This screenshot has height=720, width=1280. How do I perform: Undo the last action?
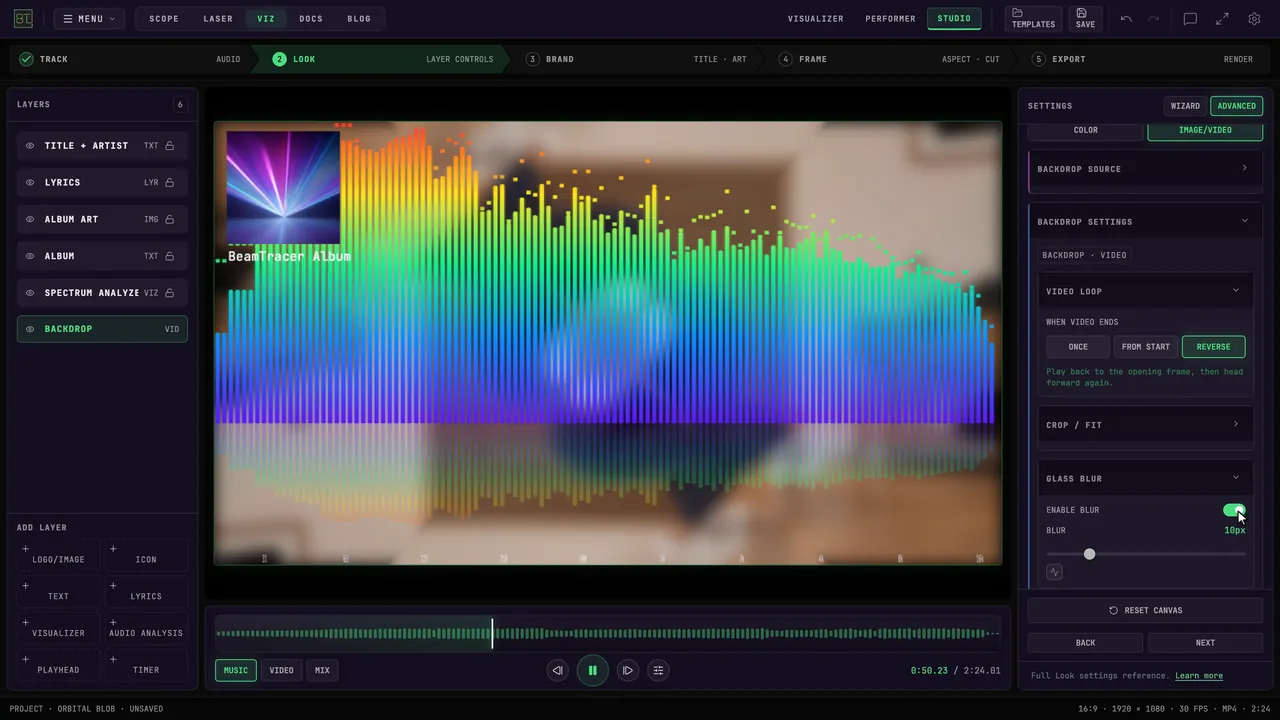1126,19
